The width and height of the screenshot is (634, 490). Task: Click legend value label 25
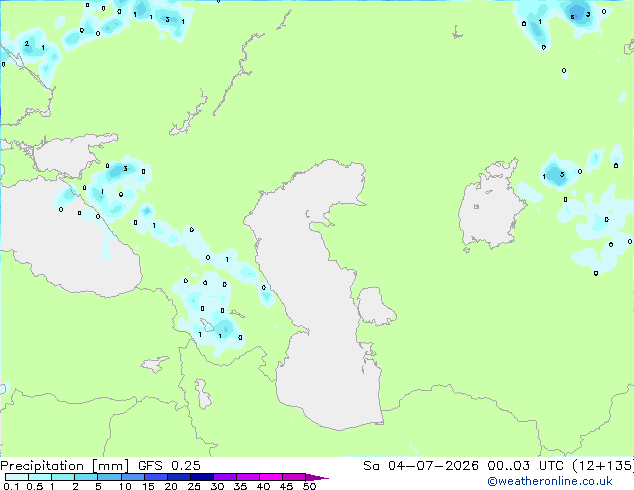pyautogui.click(x=194, y=486)
